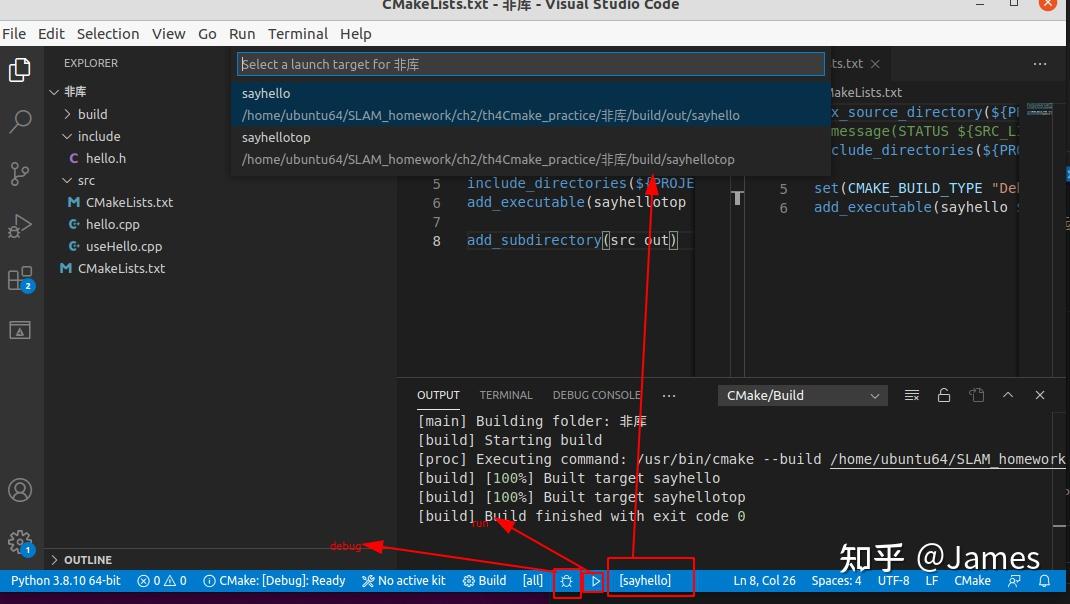Open the Explorer view in activity bar
The width and height of the screenshot is (1070, 604).
point(20,70)
